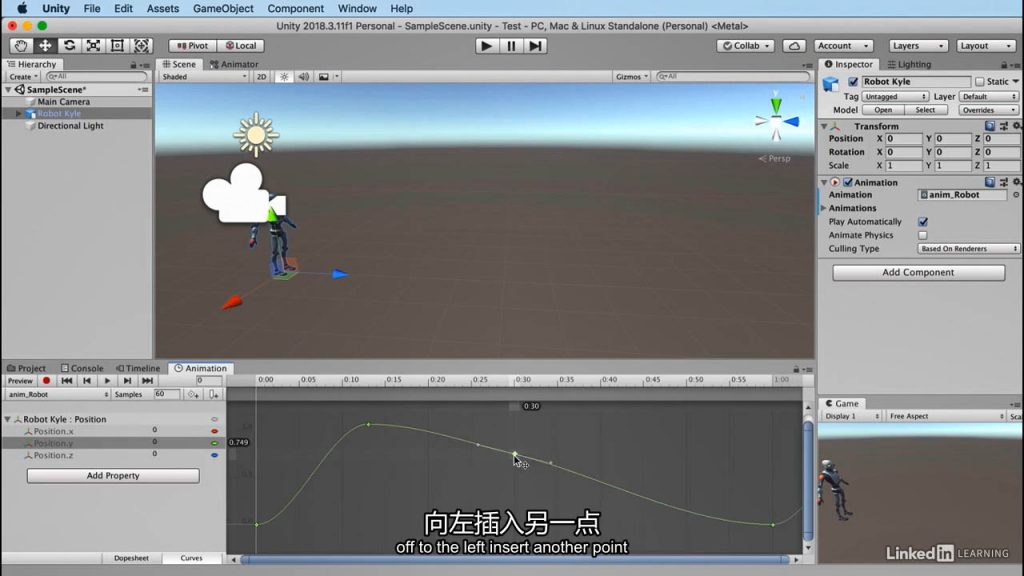Open the Component menu
The image size is (1024, 576).
tap(295, 8)
